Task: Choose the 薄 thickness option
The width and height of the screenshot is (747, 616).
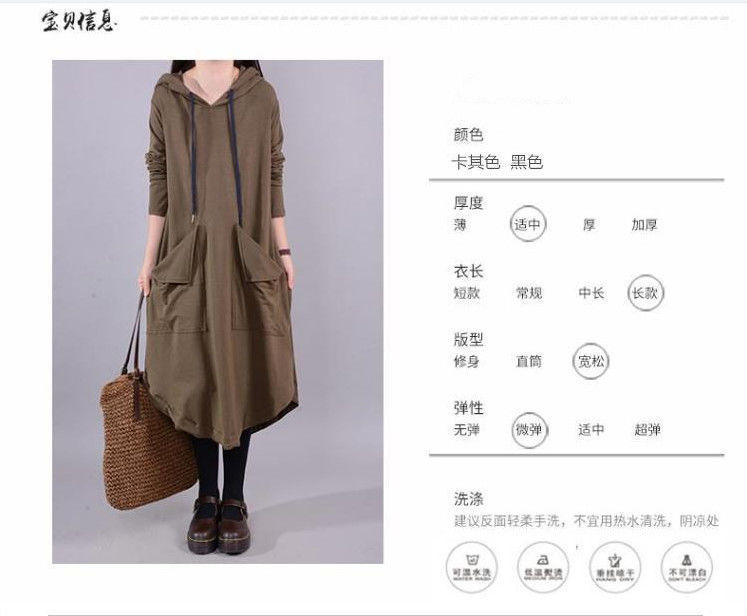Action: click(x=460, y=224)
